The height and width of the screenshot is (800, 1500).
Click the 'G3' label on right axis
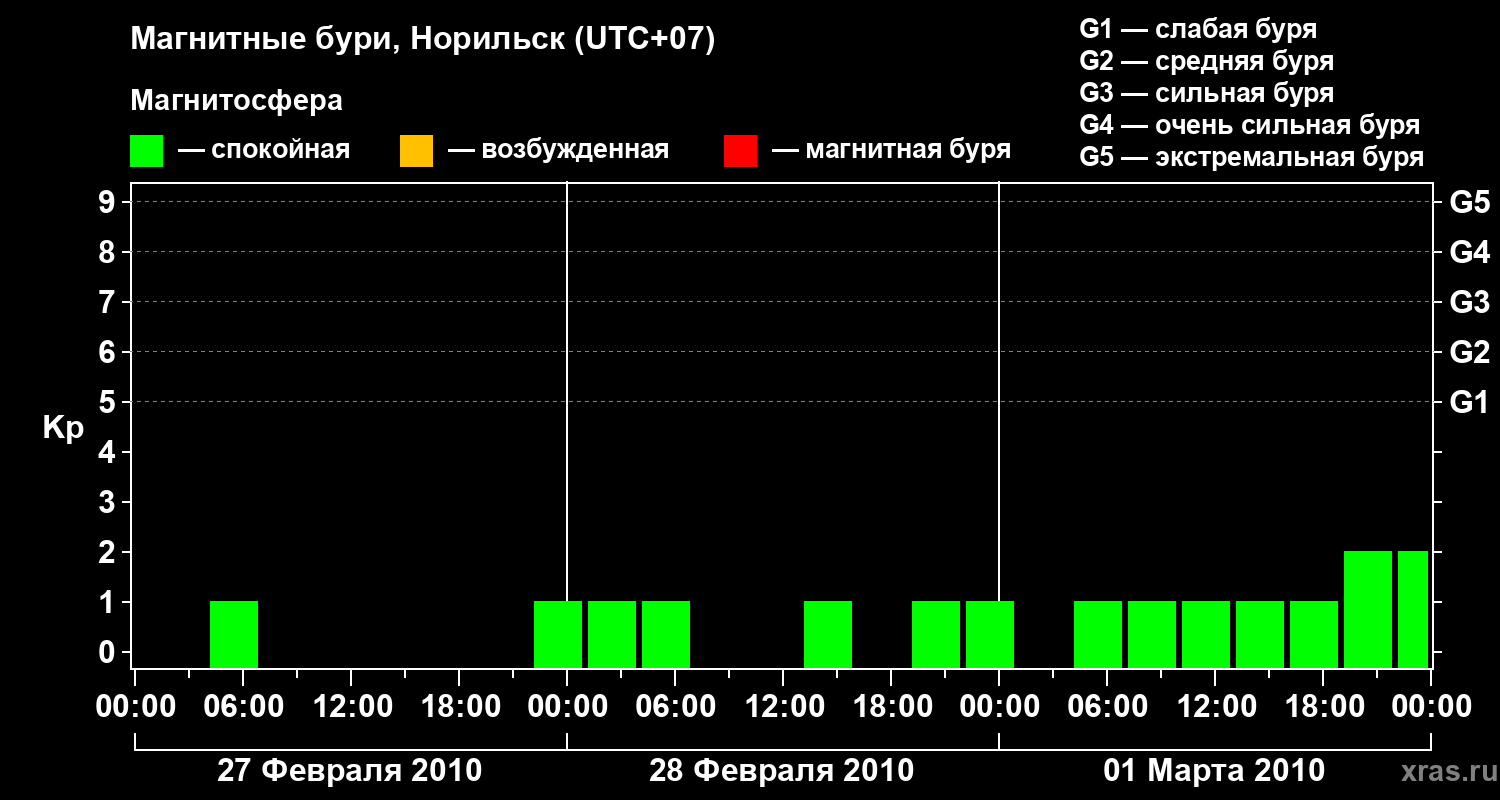tap(1469, 303)
